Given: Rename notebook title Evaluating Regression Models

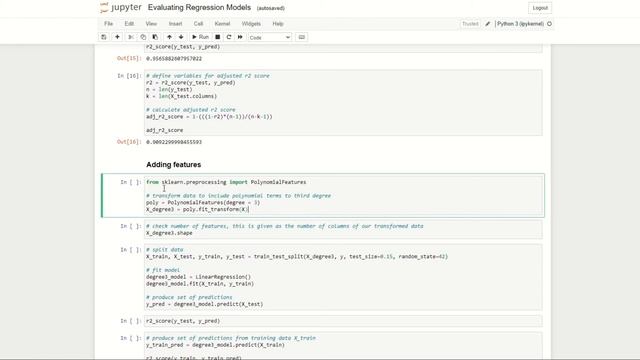Looking at the screenshot, I should click(199, 7).
